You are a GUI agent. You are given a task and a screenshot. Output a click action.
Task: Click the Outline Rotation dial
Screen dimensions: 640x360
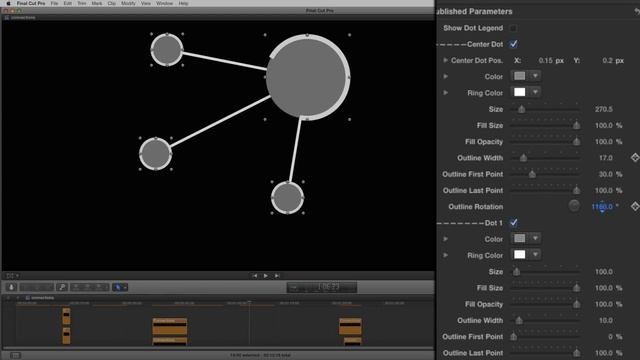[574, 206]
